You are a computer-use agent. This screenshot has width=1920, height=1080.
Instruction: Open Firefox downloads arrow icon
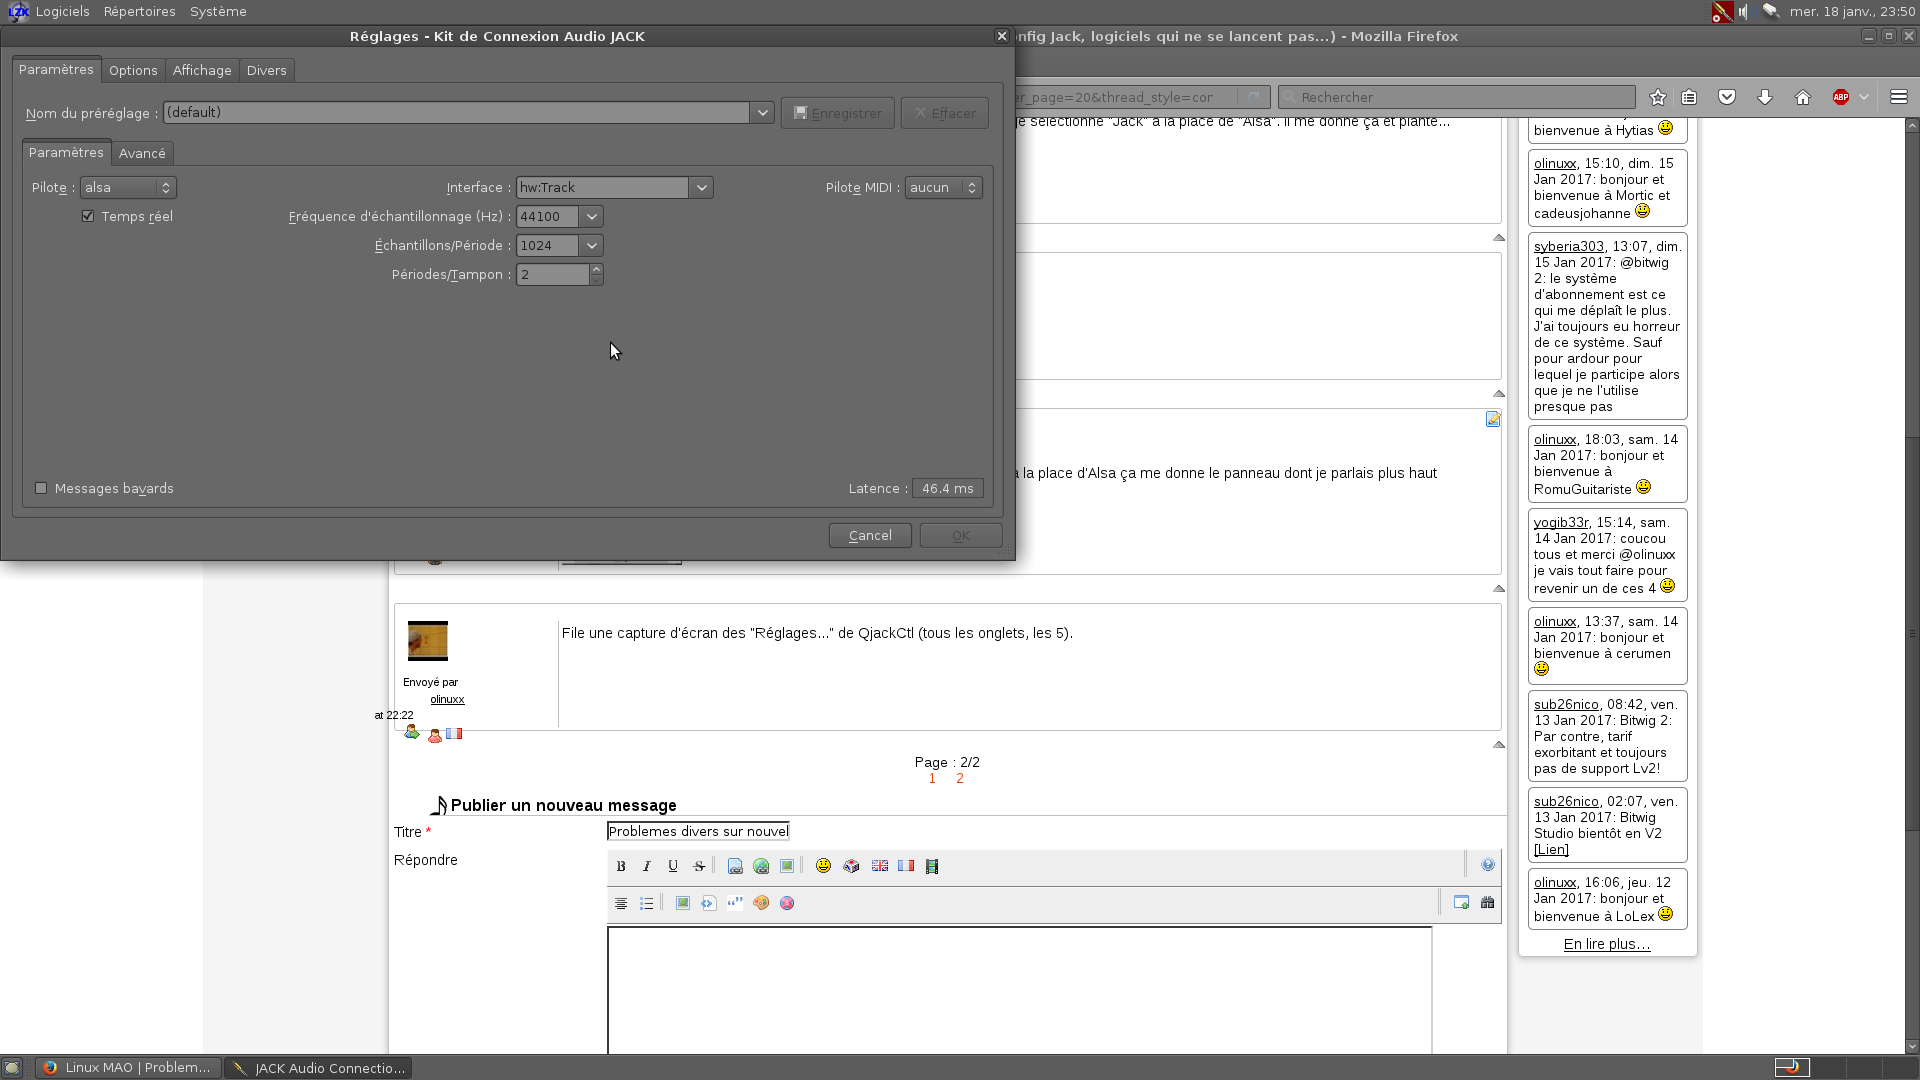click(1765, 97)
